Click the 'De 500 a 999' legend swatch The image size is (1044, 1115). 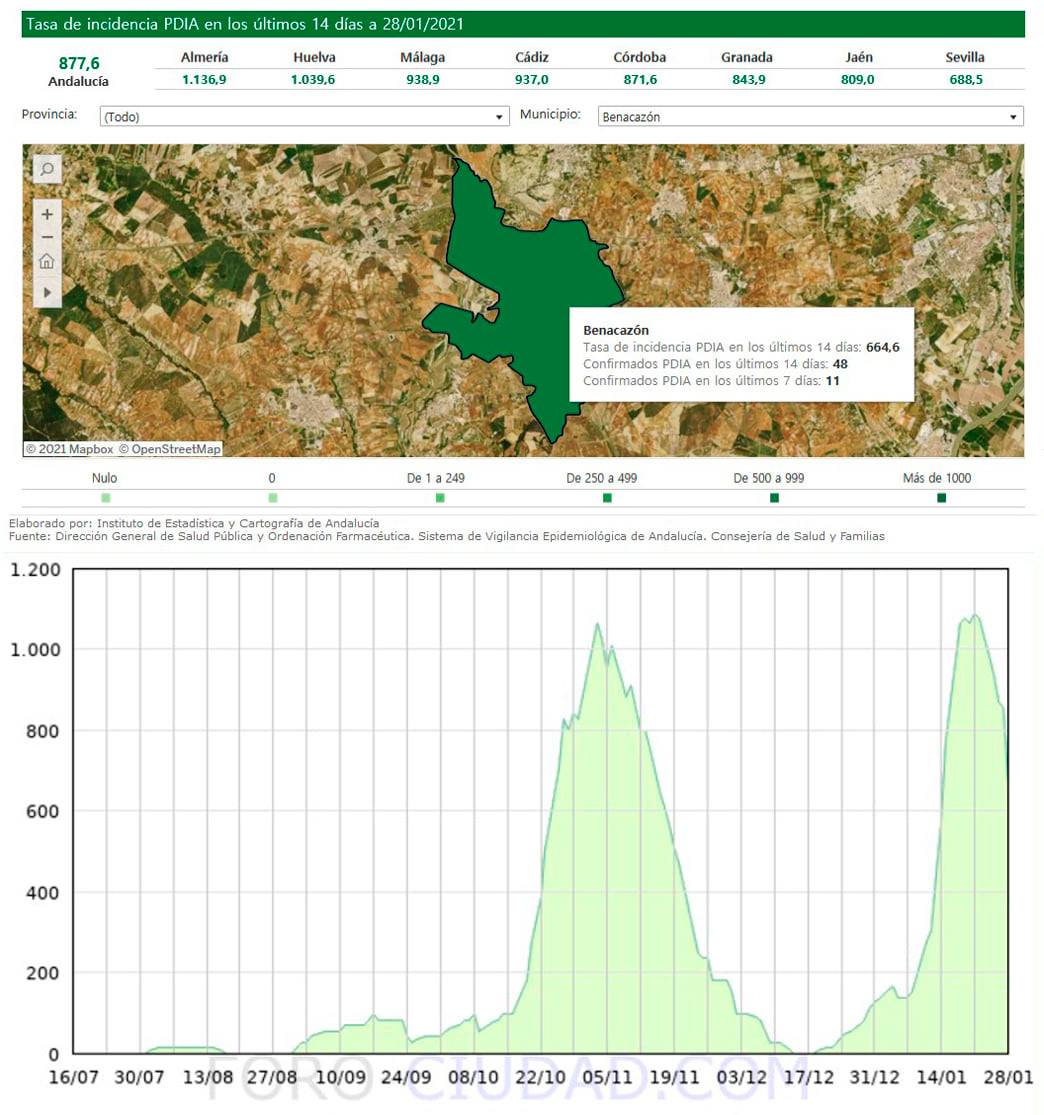tap(774, 497)
